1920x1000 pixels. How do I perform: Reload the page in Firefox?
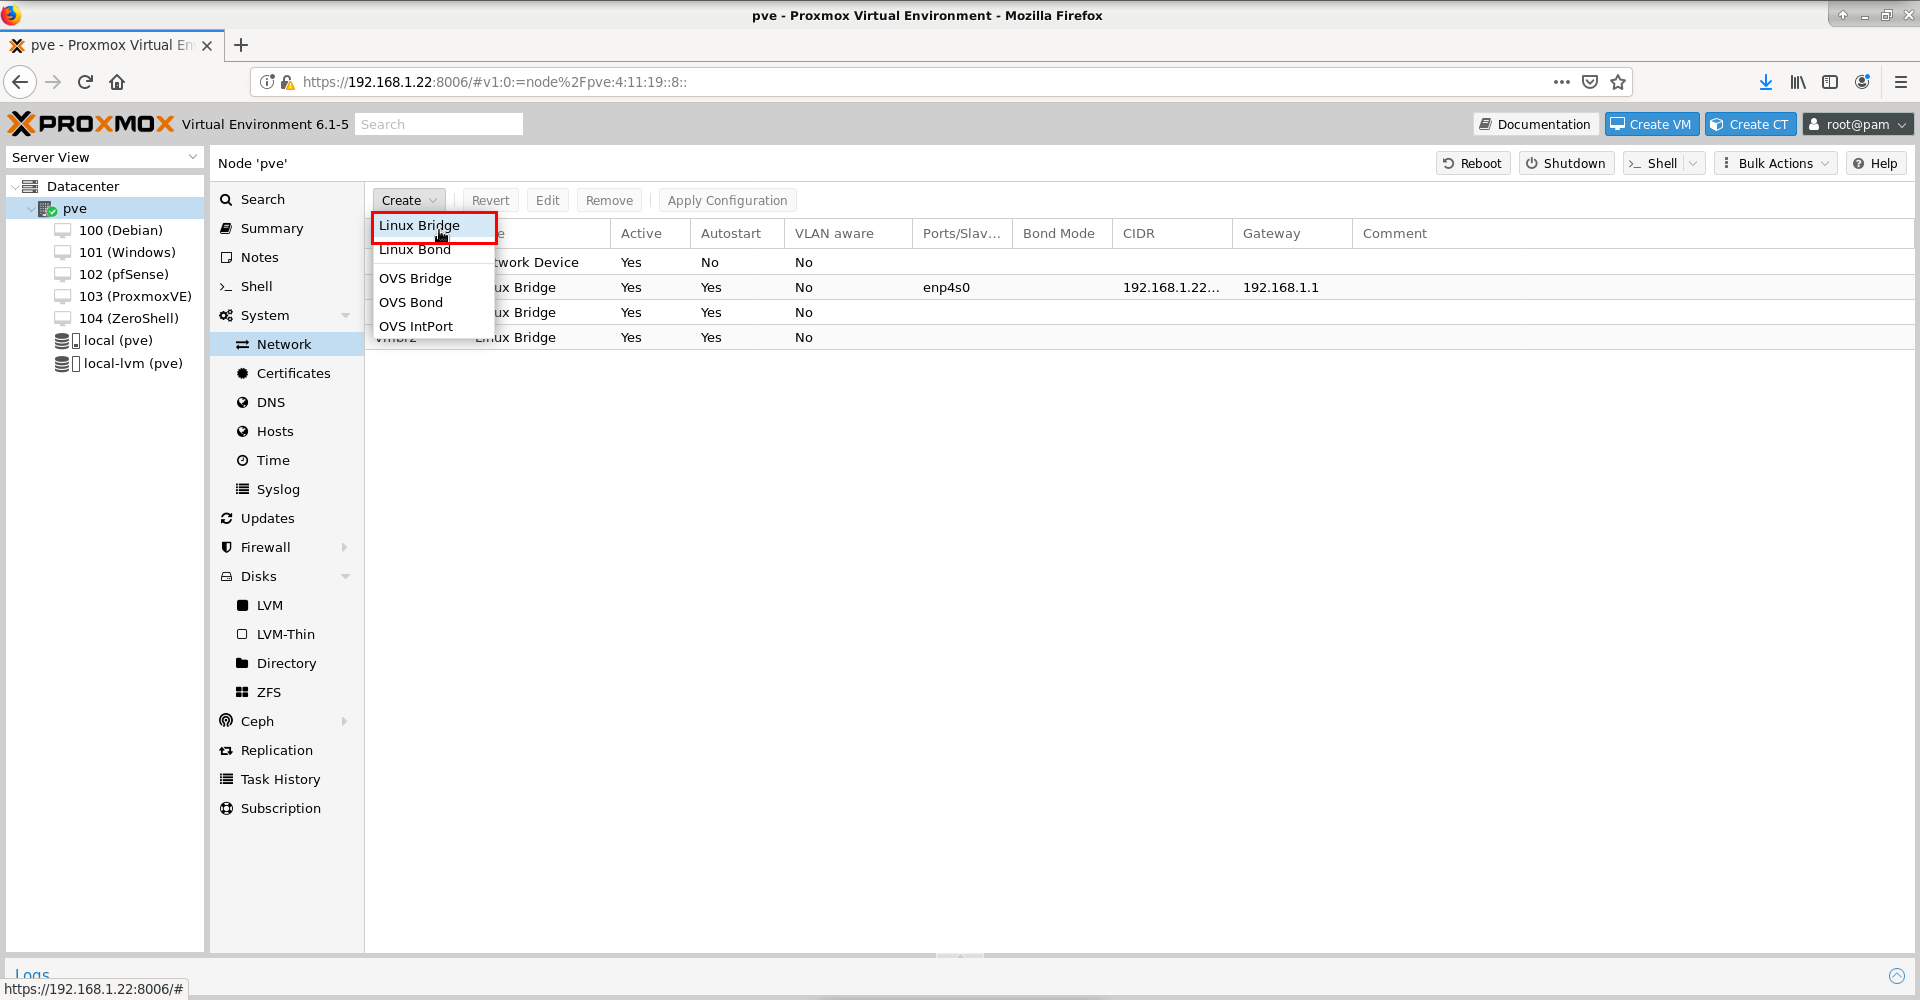(x=85, y=83)
